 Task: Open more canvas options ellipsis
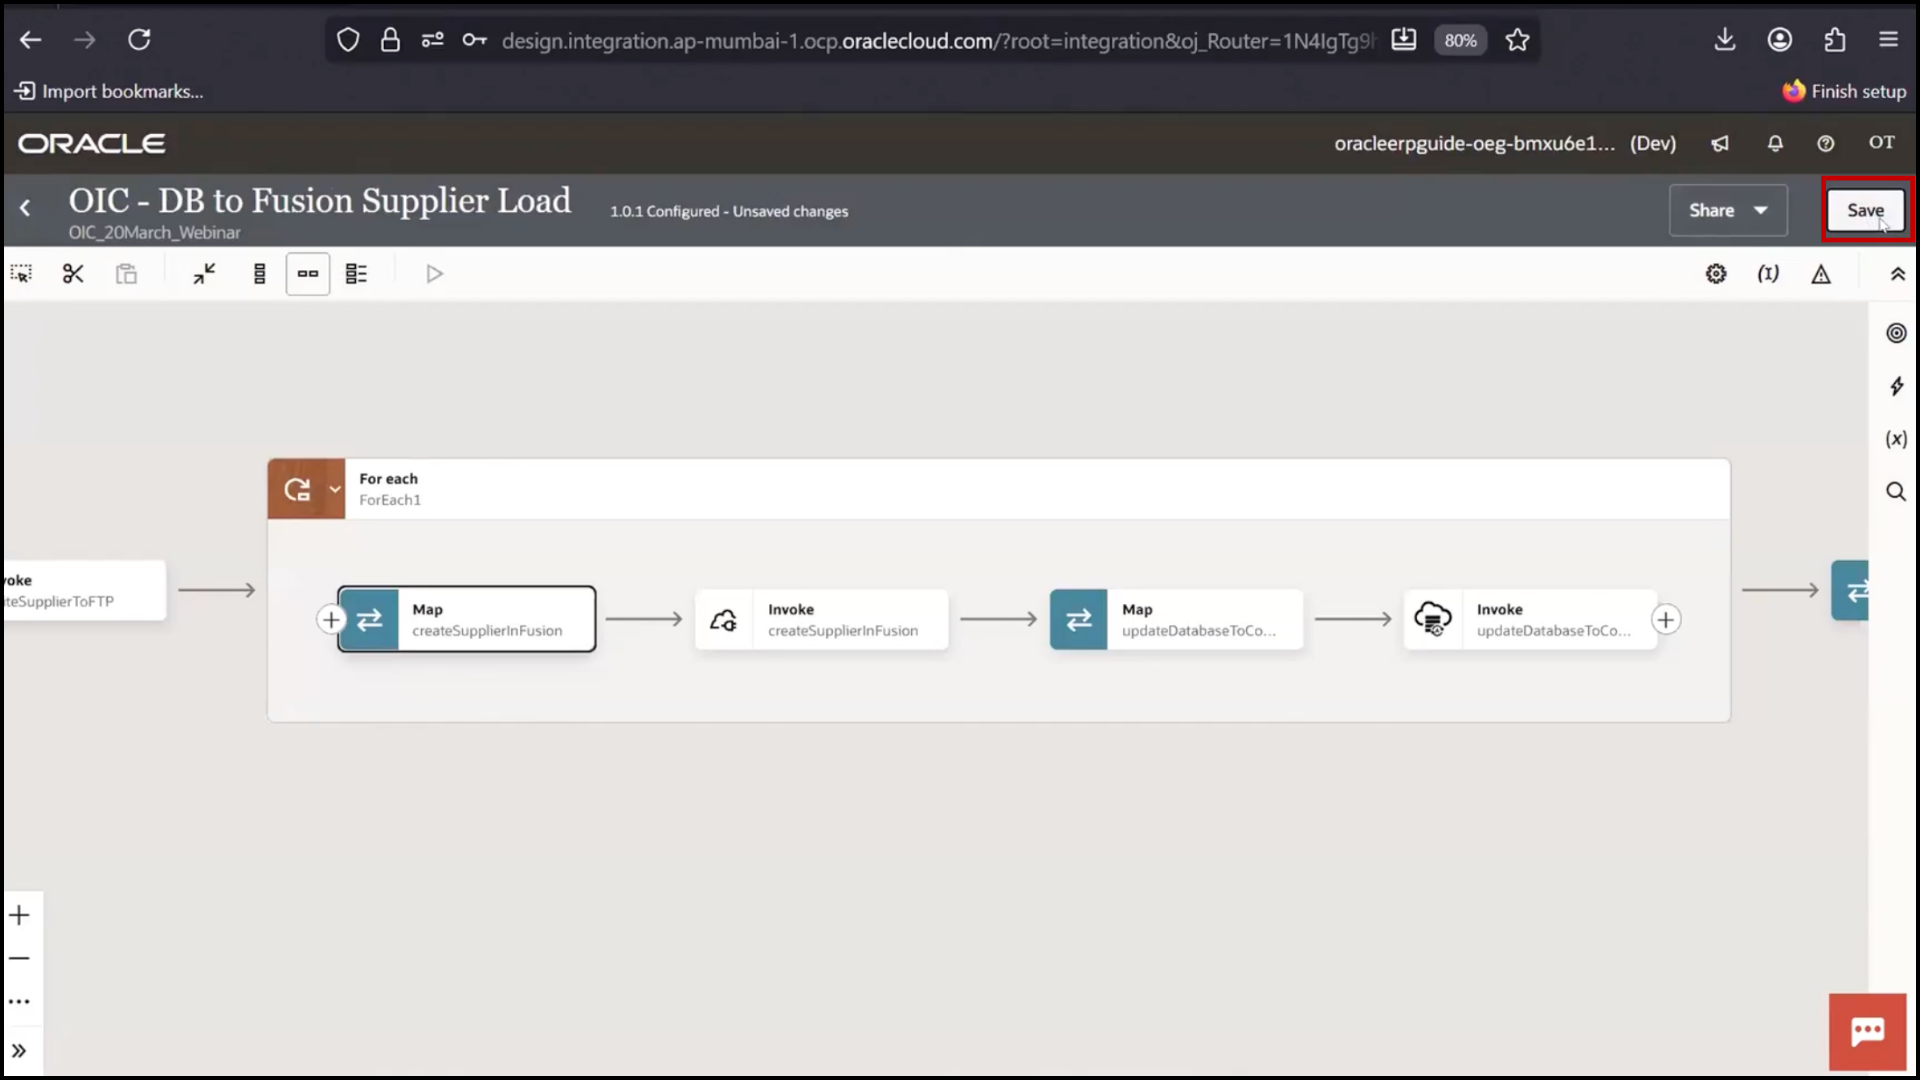[x=19, y=1001]
